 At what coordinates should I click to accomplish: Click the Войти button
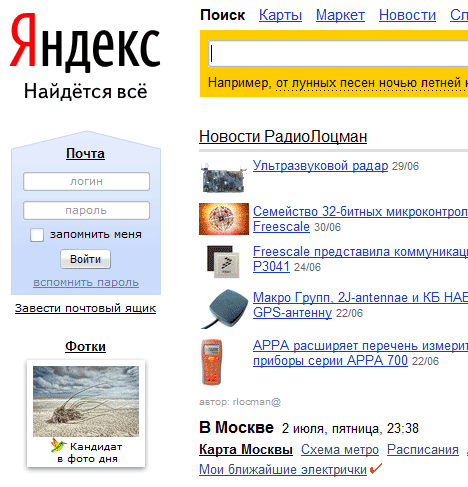click(85, 259)
